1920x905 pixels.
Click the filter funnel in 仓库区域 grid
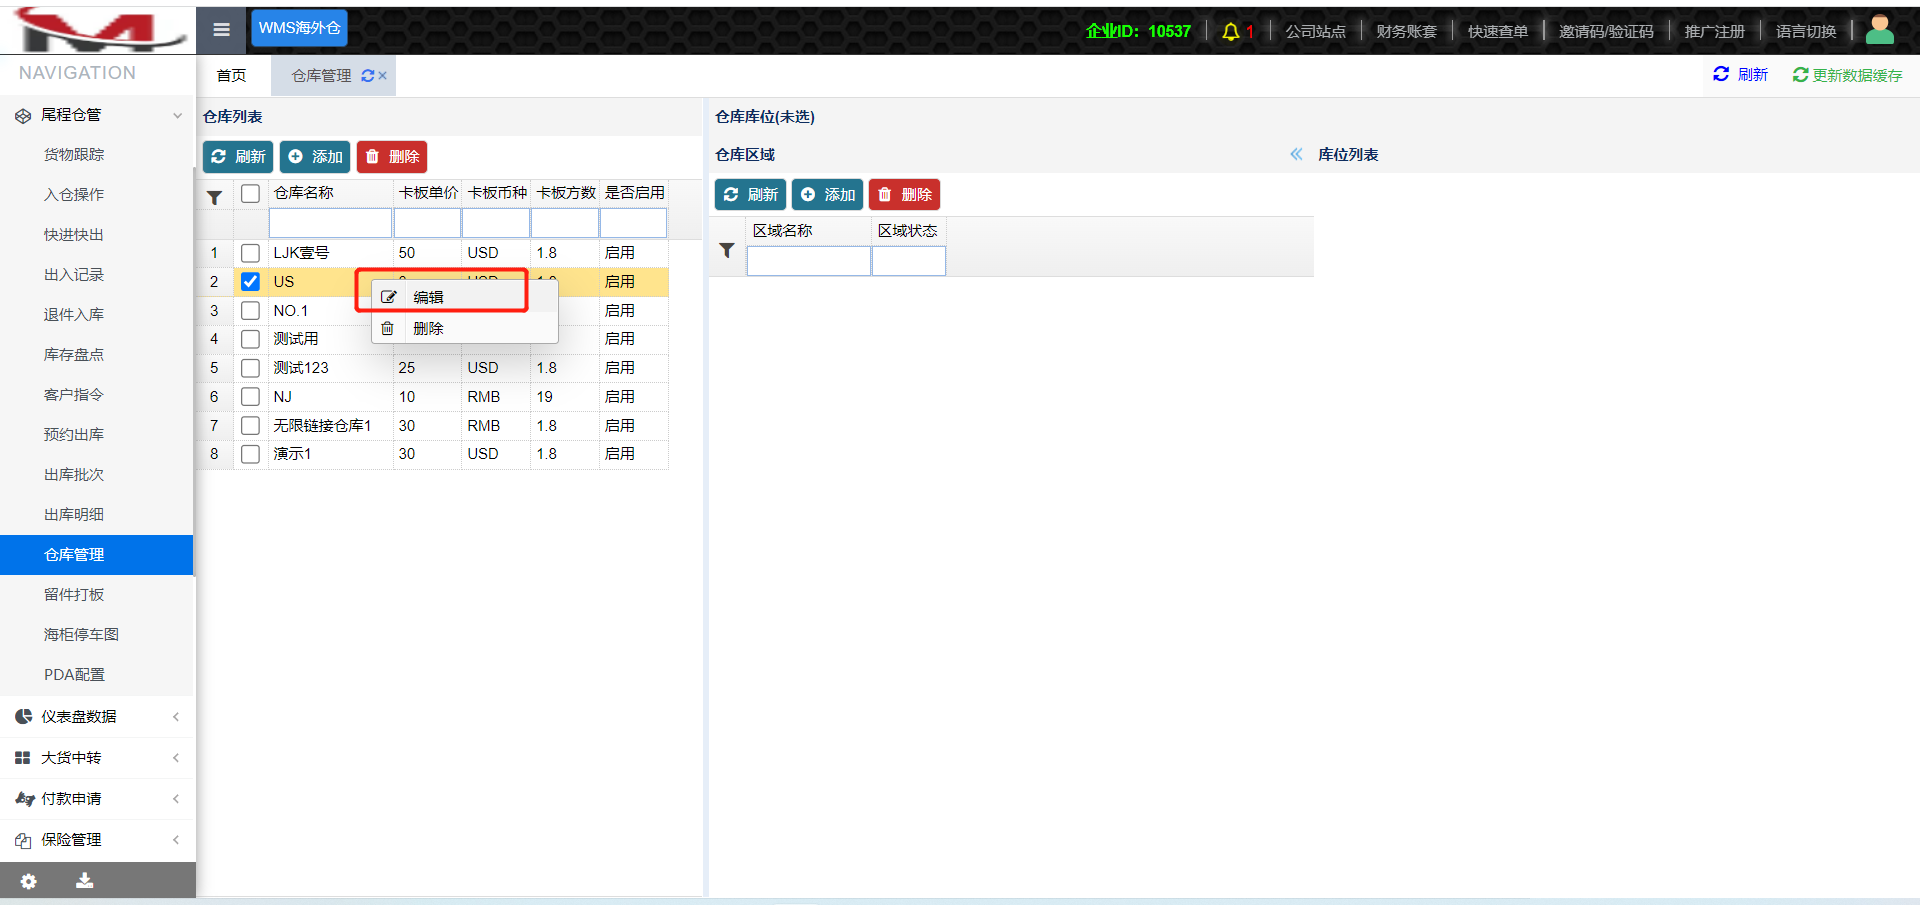click(x=727, y=250)
